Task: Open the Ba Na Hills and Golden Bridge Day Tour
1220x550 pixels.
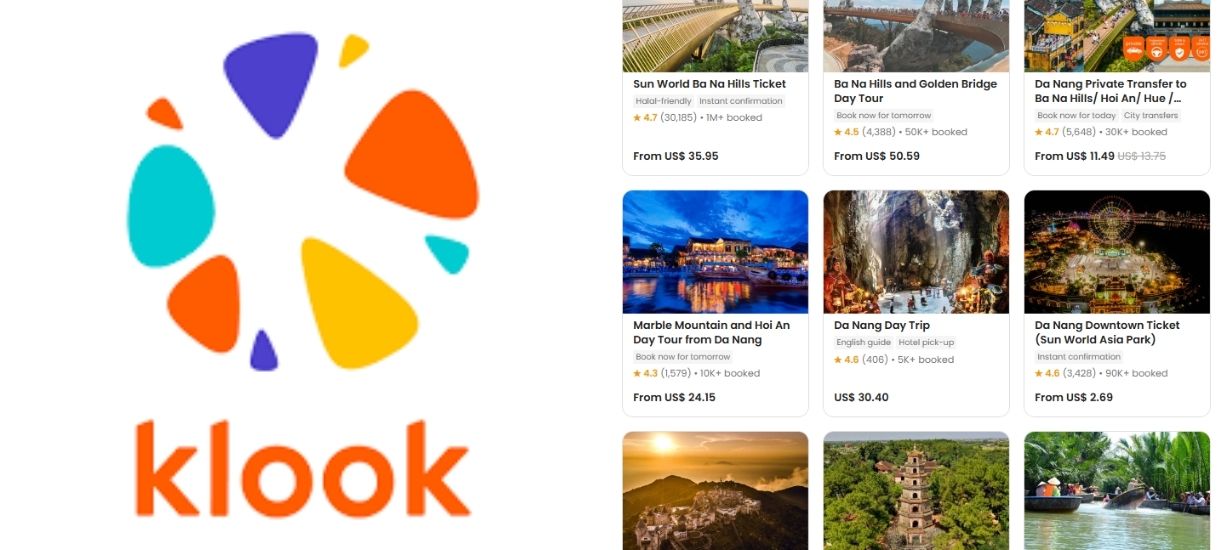Action: coord(915,91)
